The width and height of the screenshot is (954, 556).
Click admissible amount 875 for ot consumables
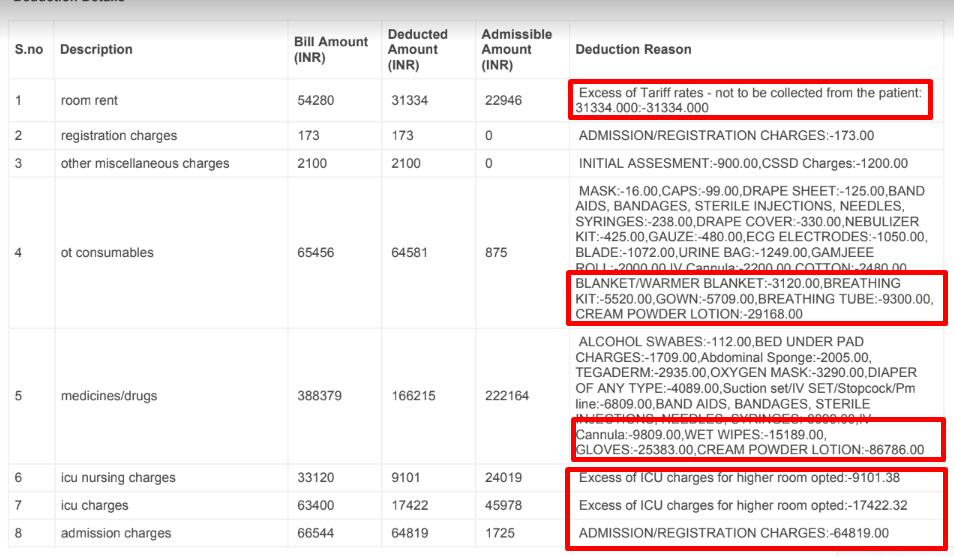[x=496, y=252]
